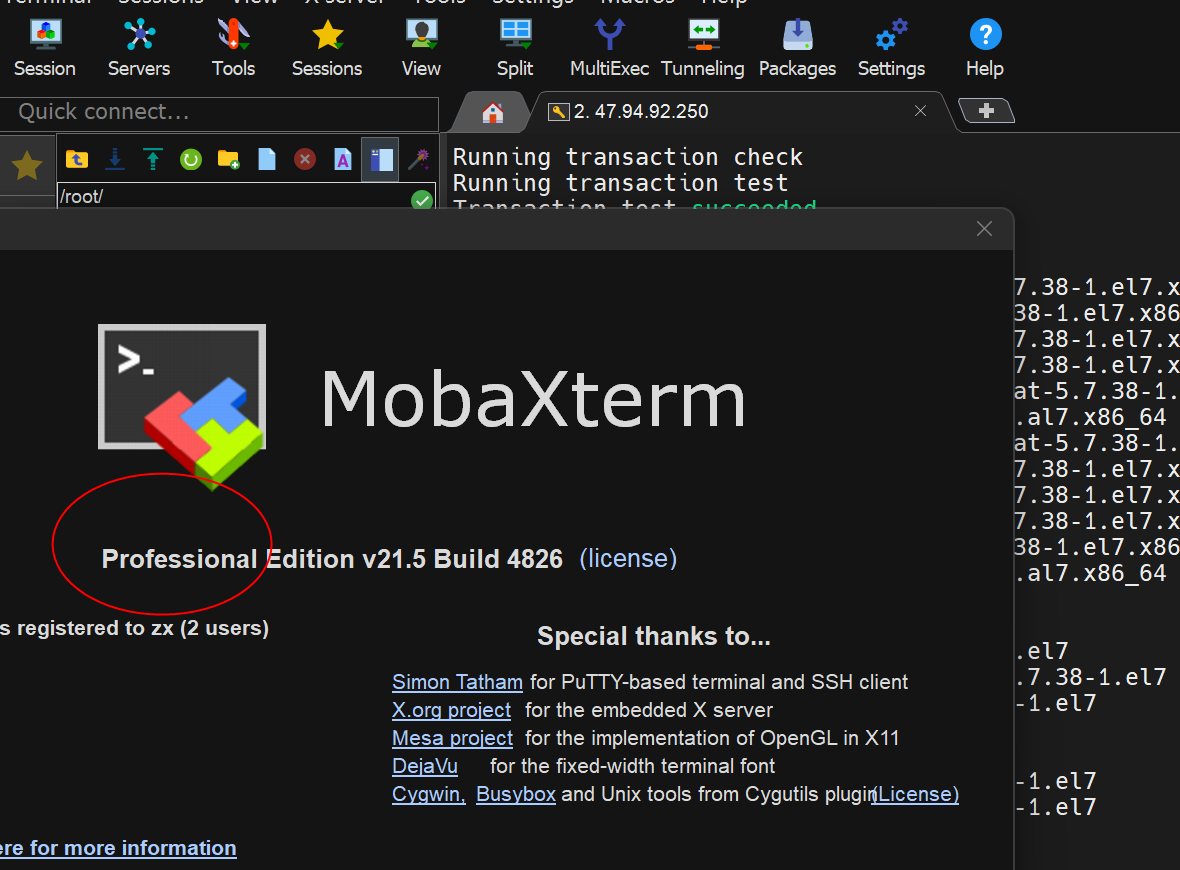Close the 47.94.92.250 session tab
1180x870 pixels.
tap(920, 111)
